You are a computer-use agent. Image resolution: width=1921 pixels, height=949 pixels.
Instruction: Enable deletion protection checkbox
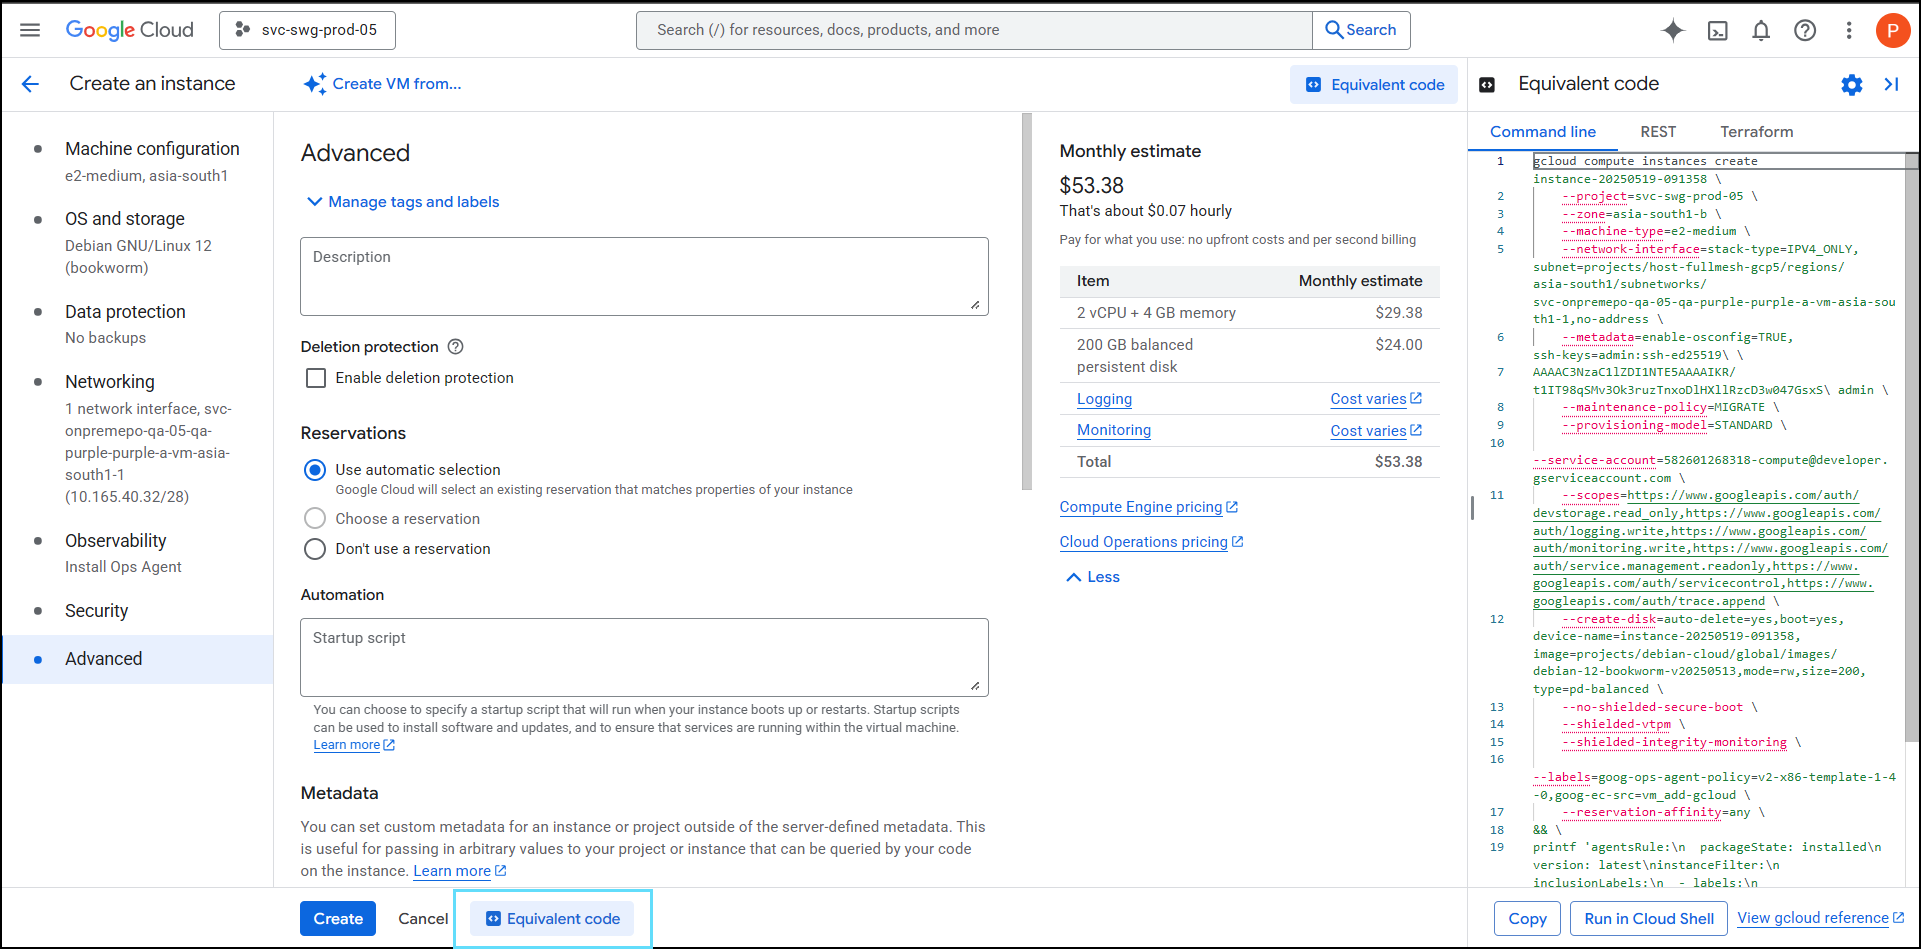316,378
